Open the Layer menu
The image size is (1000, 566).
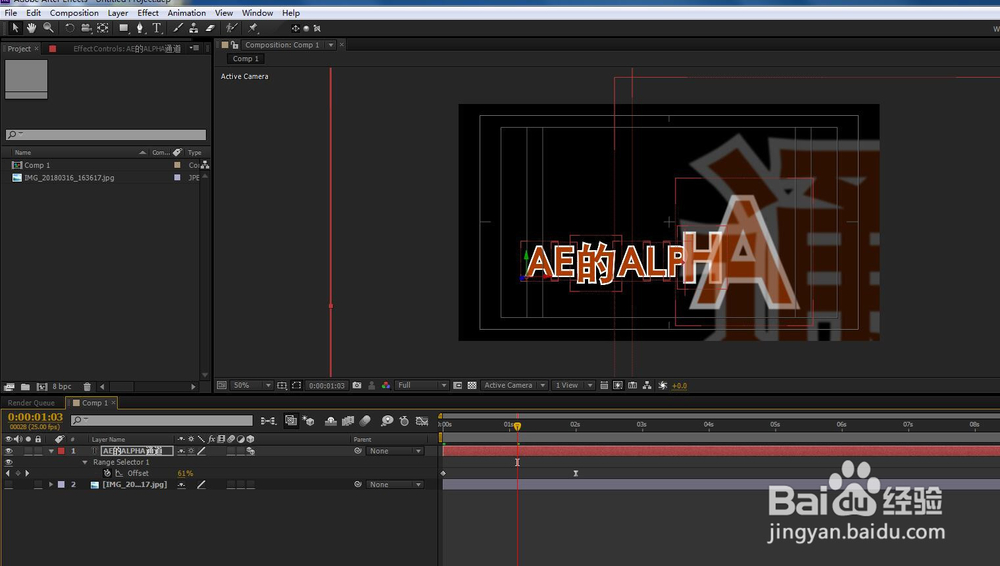click(117, 13)
